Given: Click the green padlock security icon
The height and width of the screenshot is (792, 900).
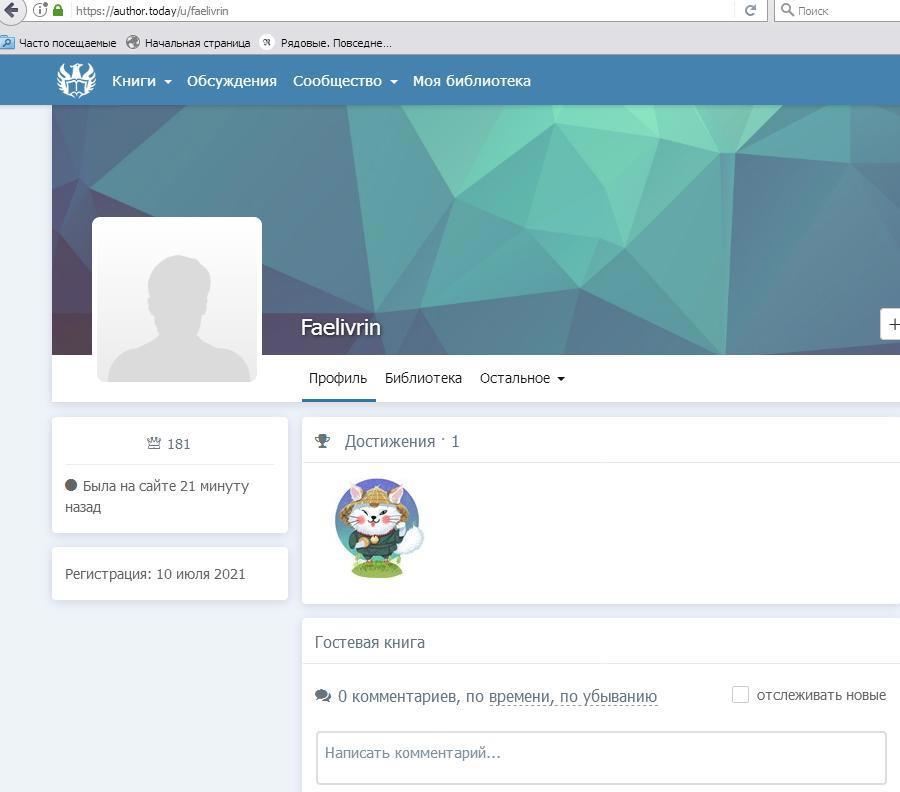Looking at the screenshot, I should [x=58, y=10].
